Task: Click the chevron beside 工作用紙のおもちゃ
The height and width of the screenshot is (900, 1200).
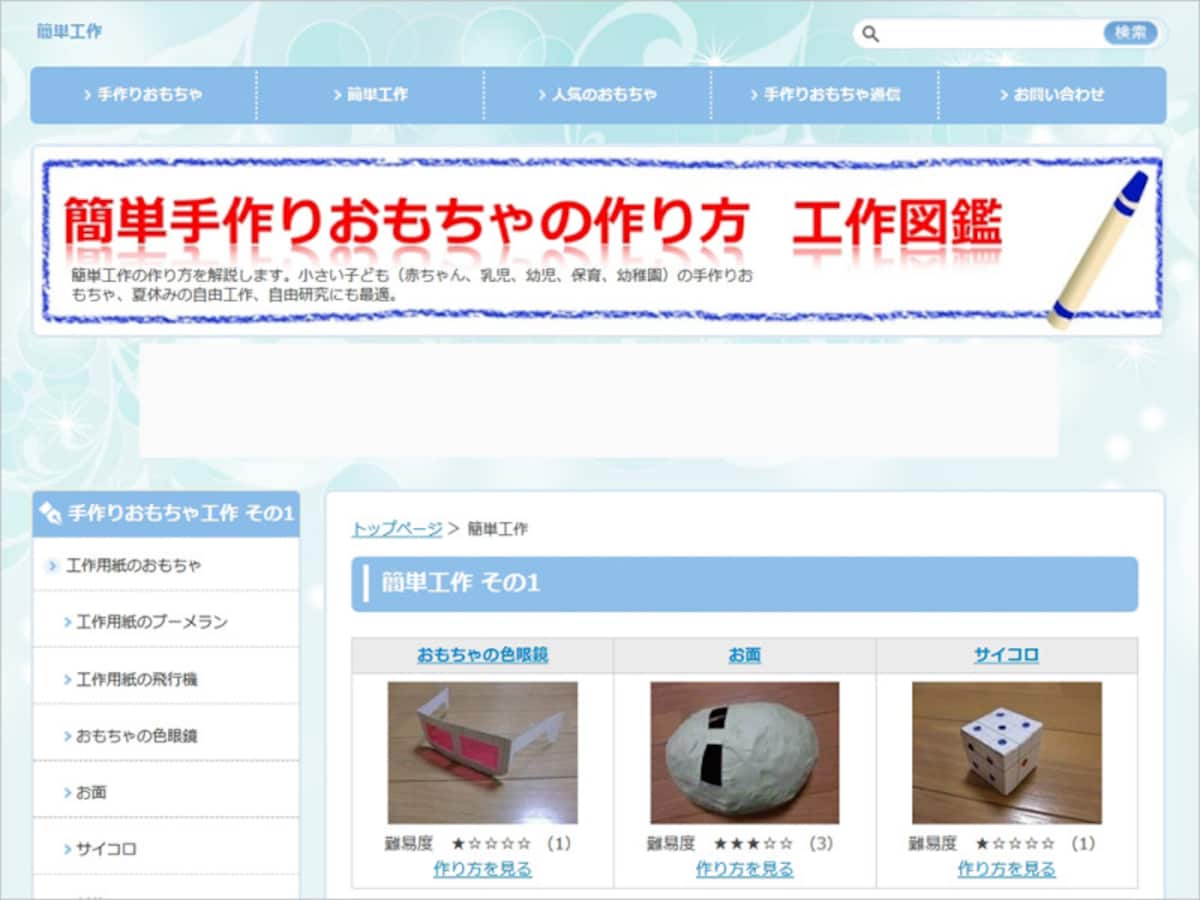Action: (x=52, y=566)
